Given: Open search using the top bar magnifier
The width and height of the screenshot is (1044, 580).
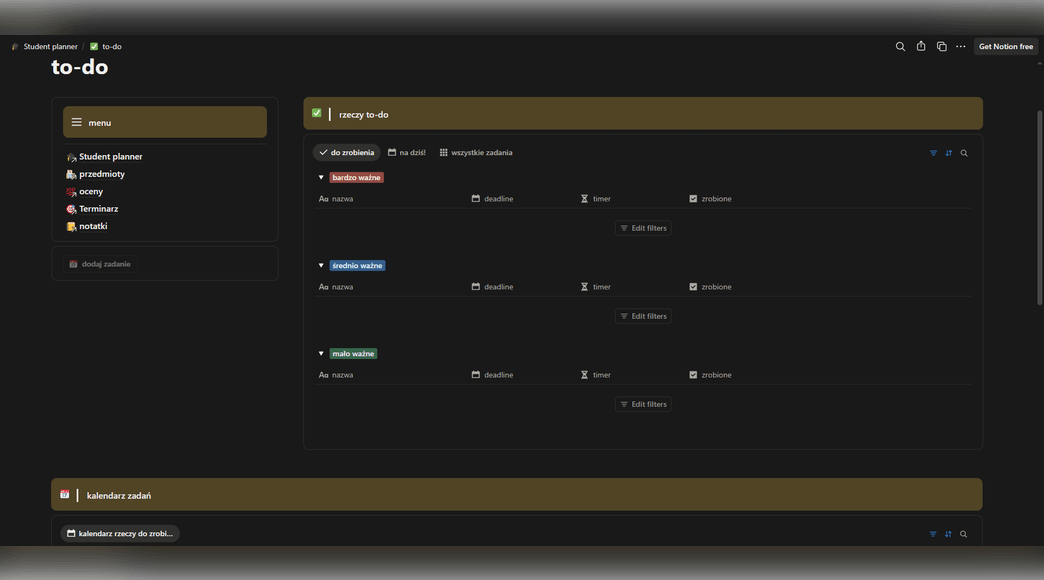Looking at the screenshot, I should [900, 47].
